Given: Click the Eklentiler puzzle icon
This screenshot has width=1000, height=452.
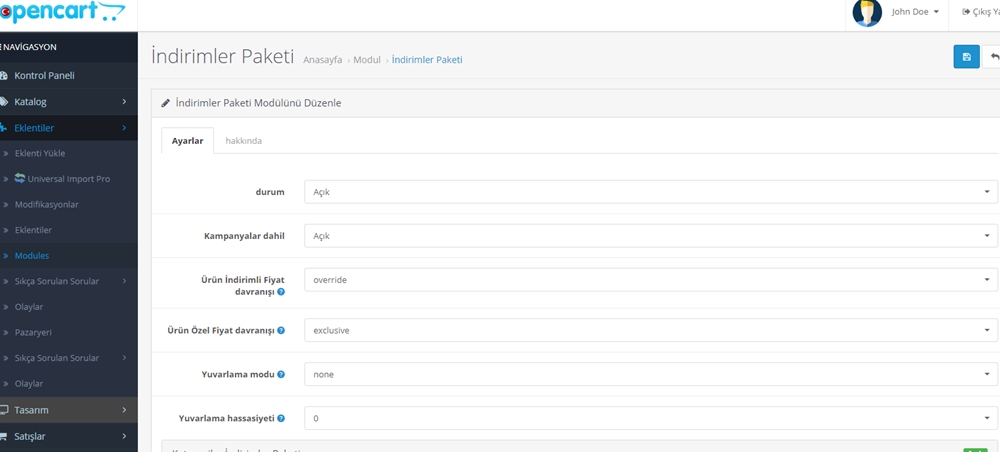Looking at the screenshot, I should 4,128.
